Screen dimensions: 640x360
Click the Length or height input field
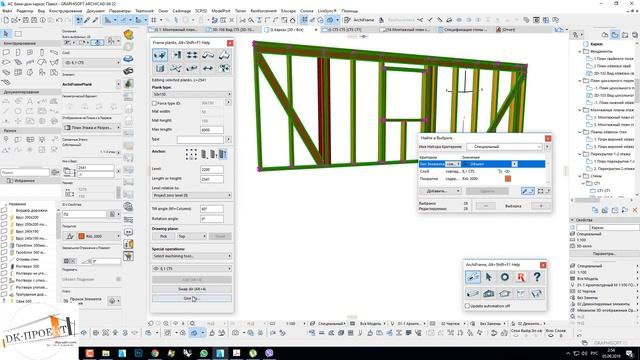(212, 179)
